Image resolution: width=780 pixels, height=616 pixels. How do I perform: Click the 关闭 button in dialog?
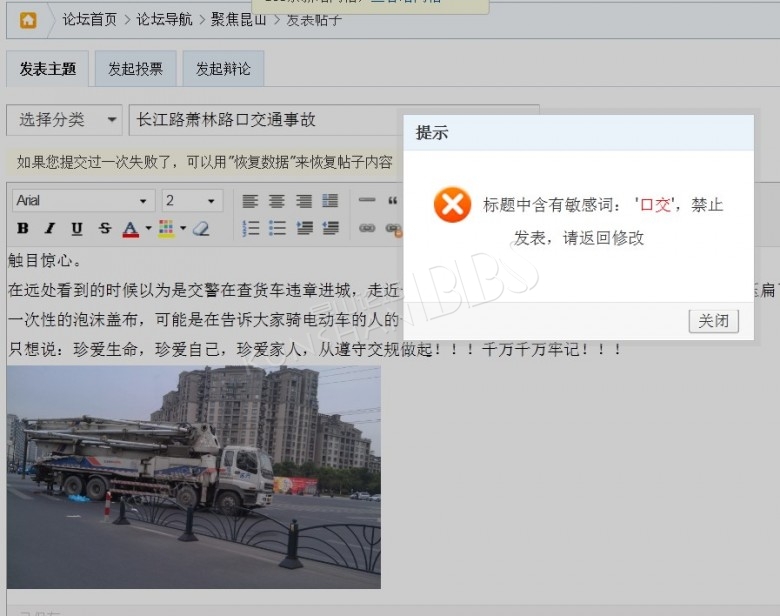click(x=713, y=321)
